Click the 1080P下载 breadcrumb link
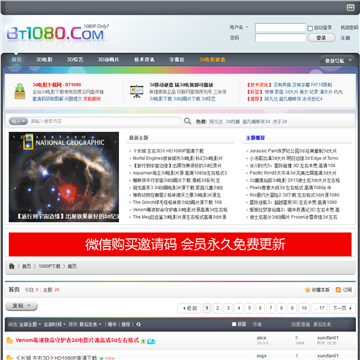This screenshot has width=360, height=360. [x=49, y=266]
